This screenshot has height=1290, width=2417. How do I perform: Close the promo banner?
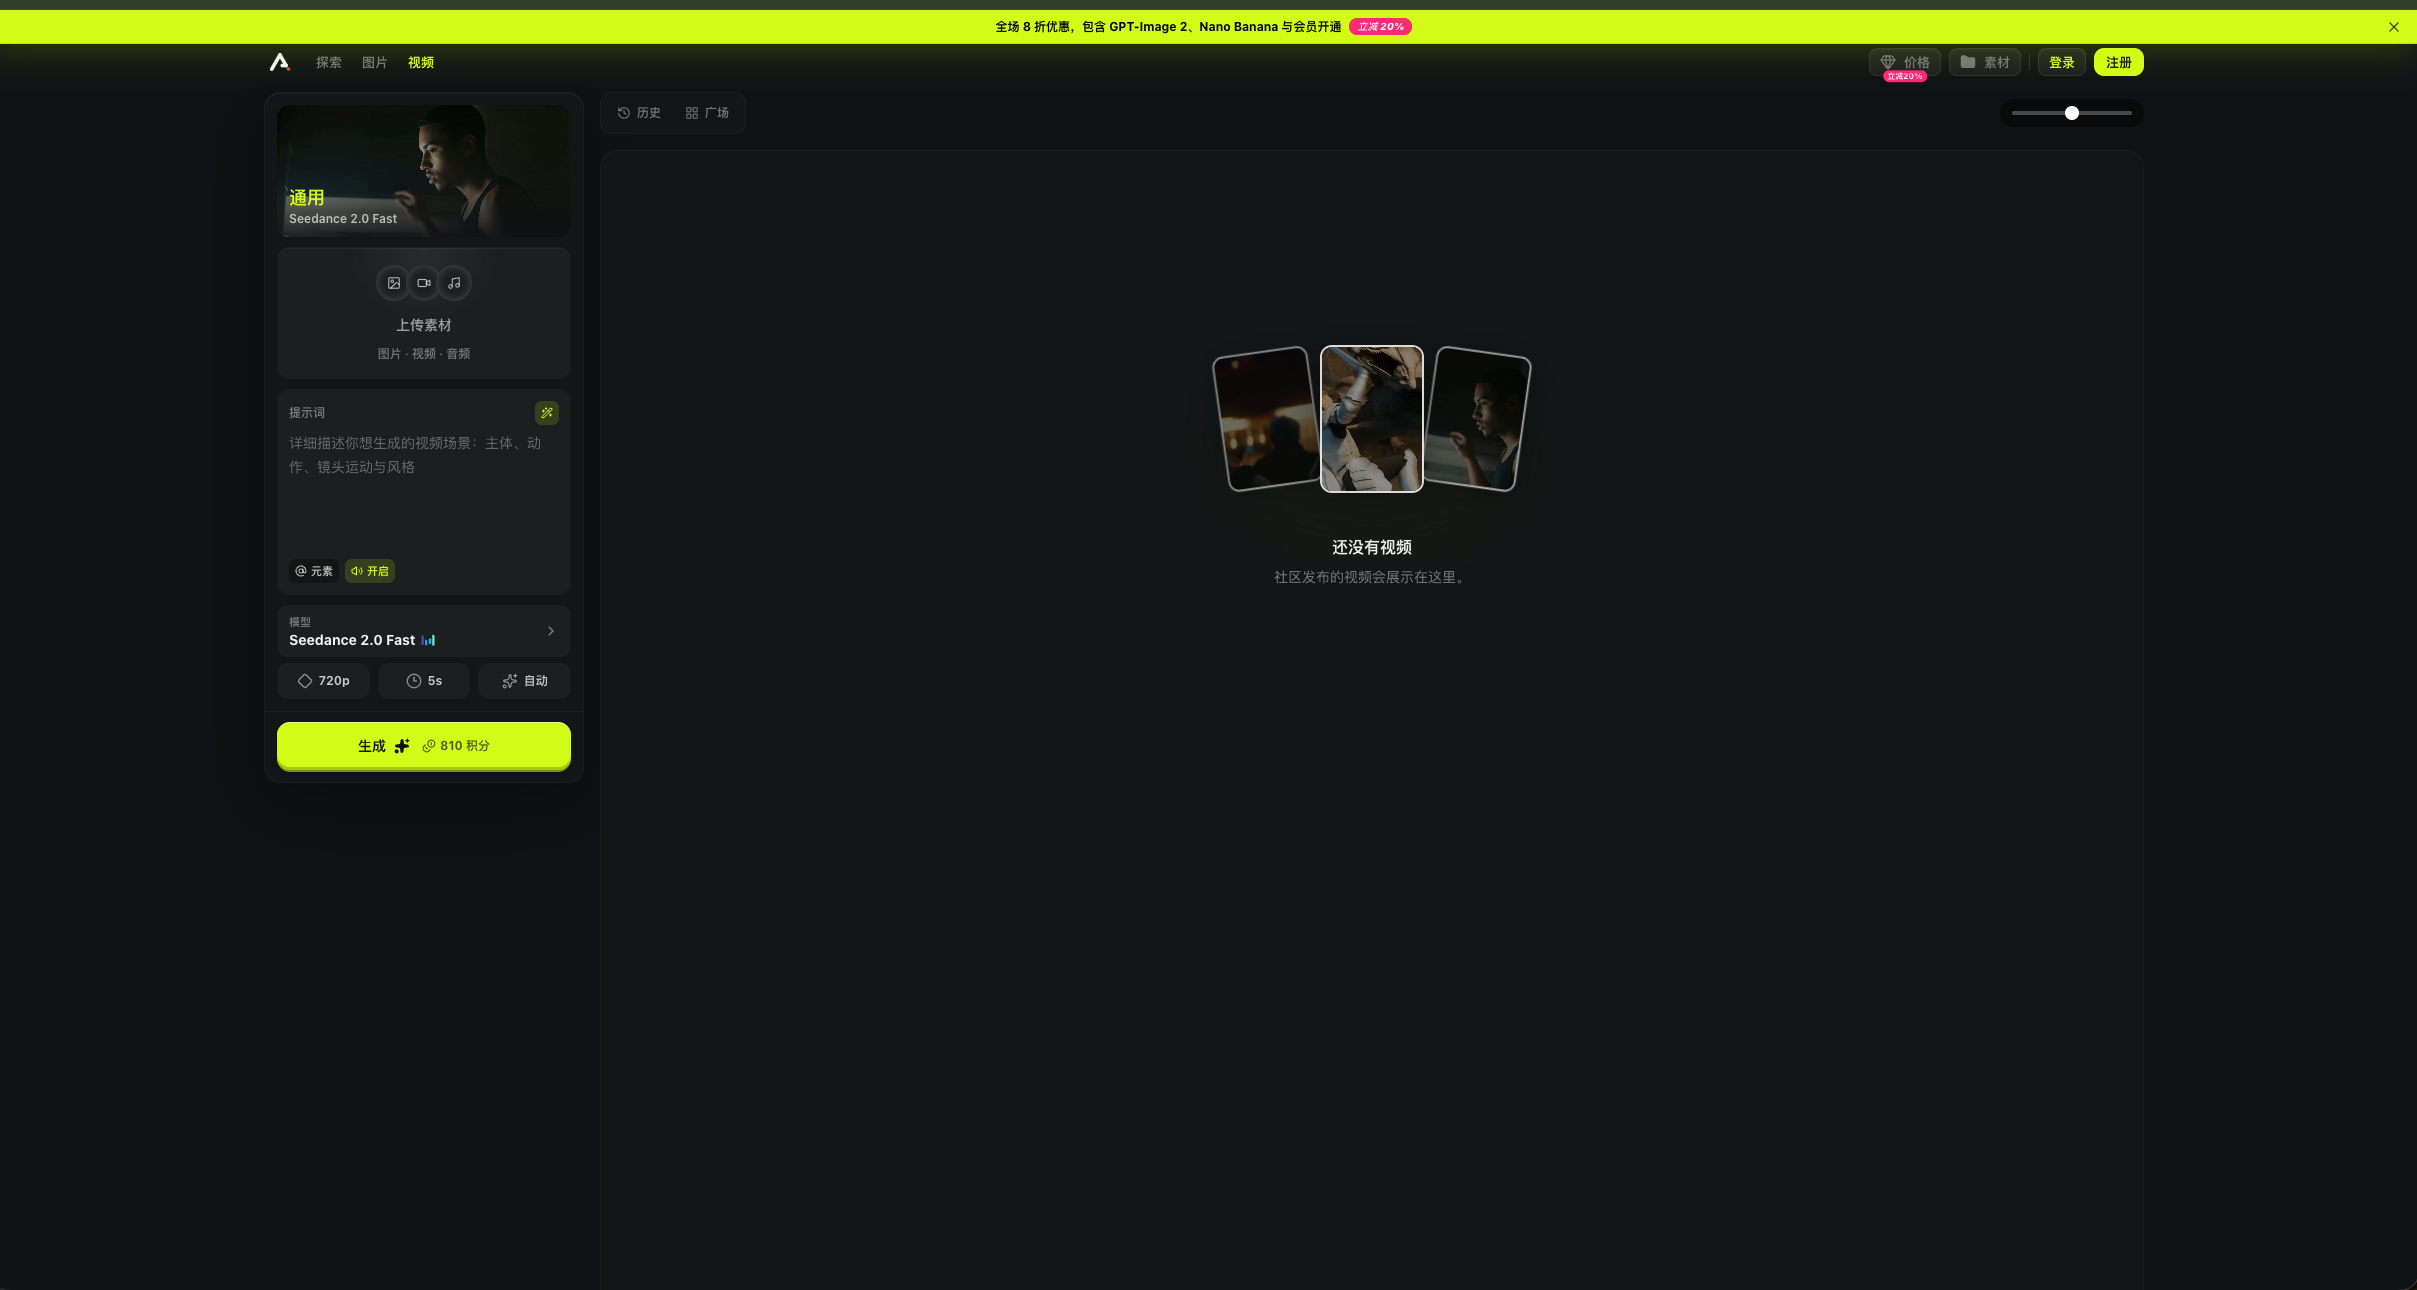pos(2393,27)
